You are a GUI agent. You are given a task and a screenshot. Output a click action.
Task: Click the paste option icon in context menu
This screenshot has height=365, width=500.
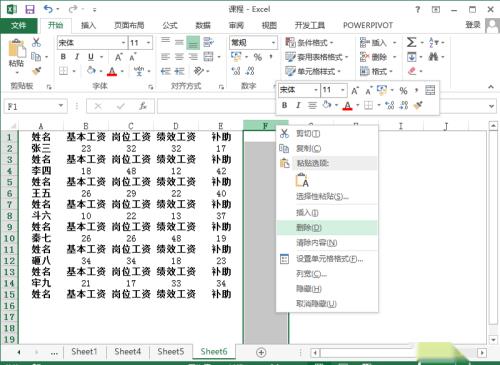302,180
